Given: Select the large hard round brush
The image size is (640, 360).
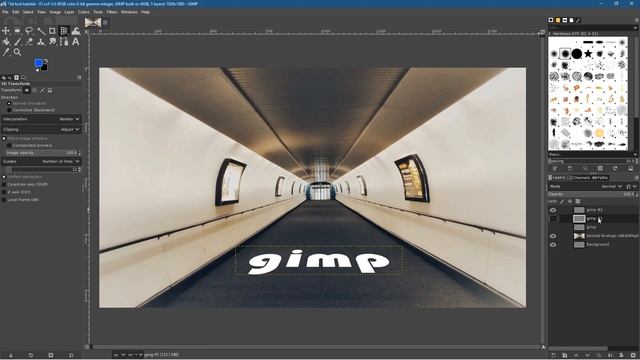Looking at the screenshot, I should tap(576, 53).
